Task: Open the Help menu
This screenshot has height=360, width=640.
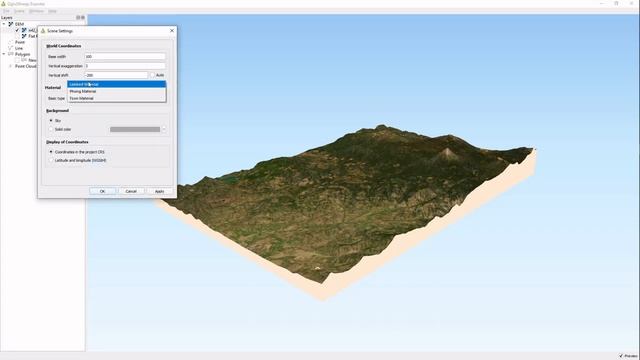Action: [52, 11]
